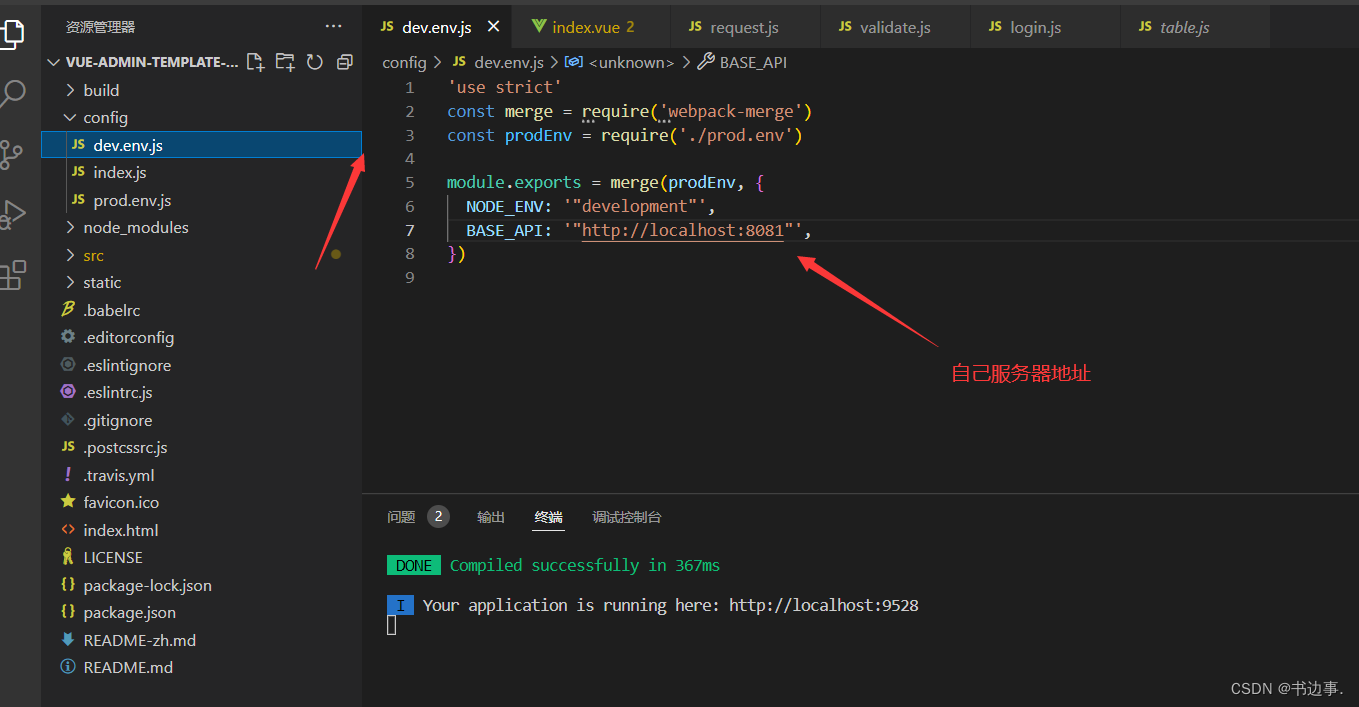The width and height of the screenshot is (1359, 707).
Task: Open package.json from the Explorer
Action: pyautogui.click(x=128, y=612)
